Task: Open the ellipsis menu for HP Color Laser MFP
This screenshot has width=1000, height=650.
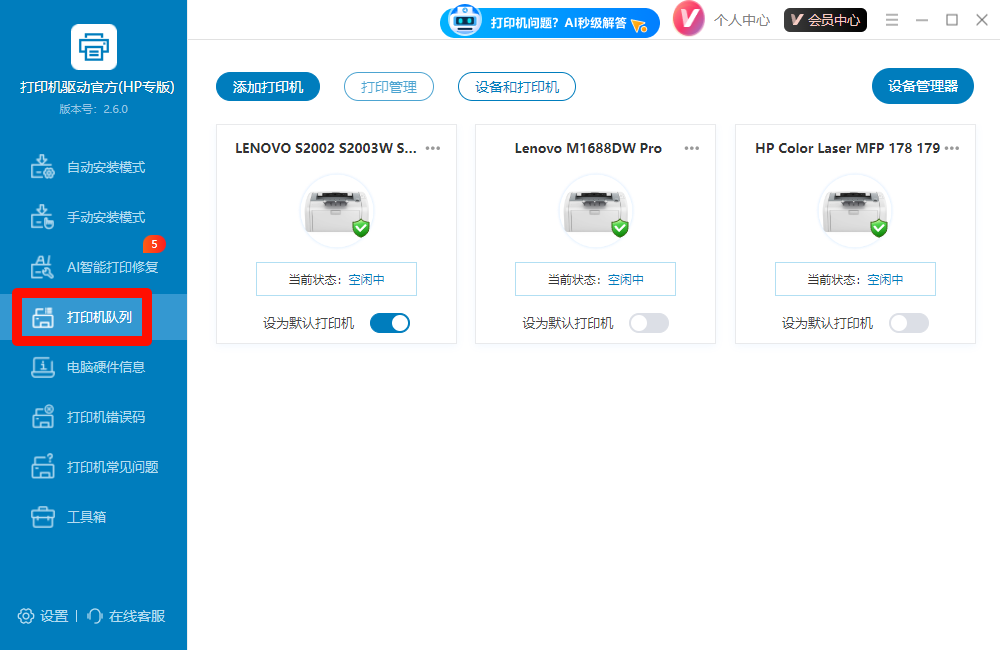Action: coord(952,148)
